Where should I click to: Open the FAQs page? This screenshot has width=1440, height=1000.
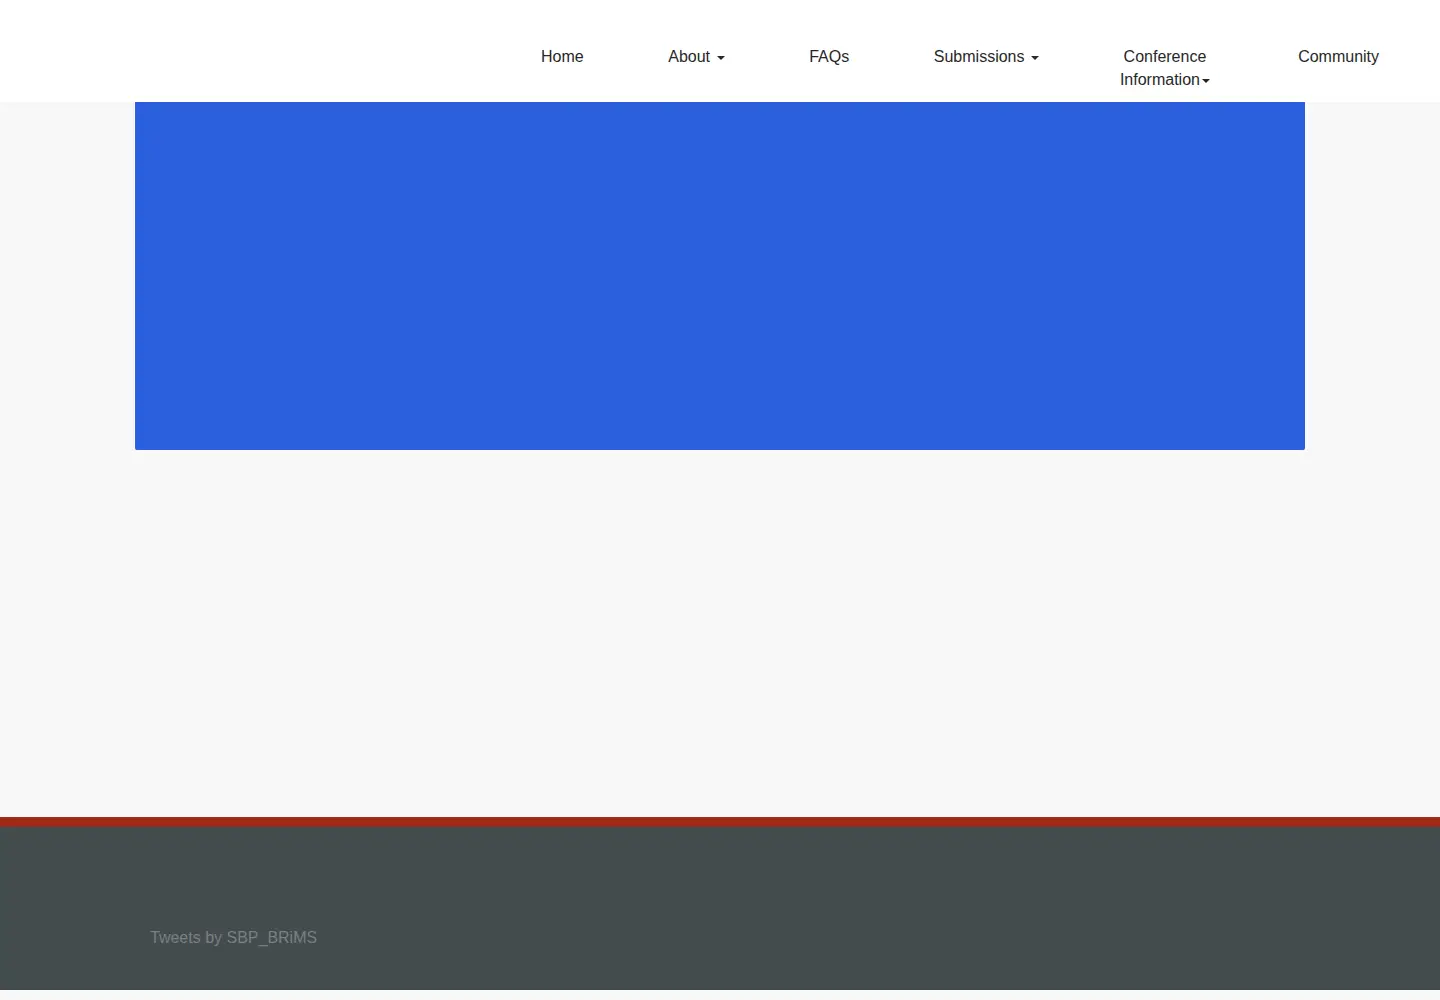click(x=829, y=57)
